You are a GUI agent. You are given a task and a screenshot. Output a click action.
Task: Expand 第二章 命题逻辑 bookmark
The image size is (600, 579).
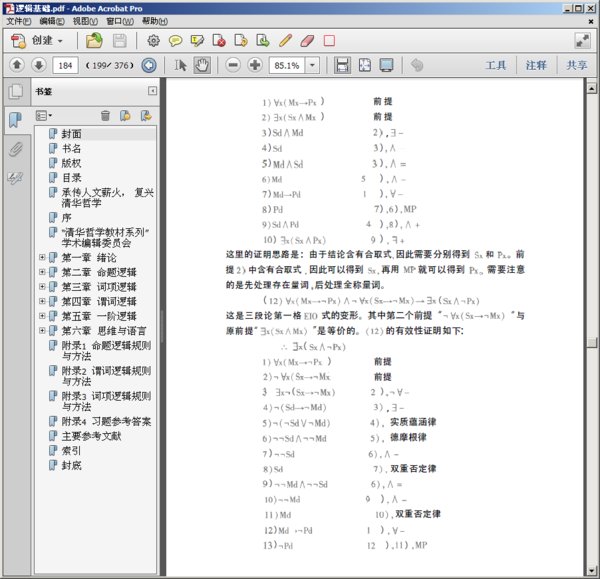coord(42,272)
